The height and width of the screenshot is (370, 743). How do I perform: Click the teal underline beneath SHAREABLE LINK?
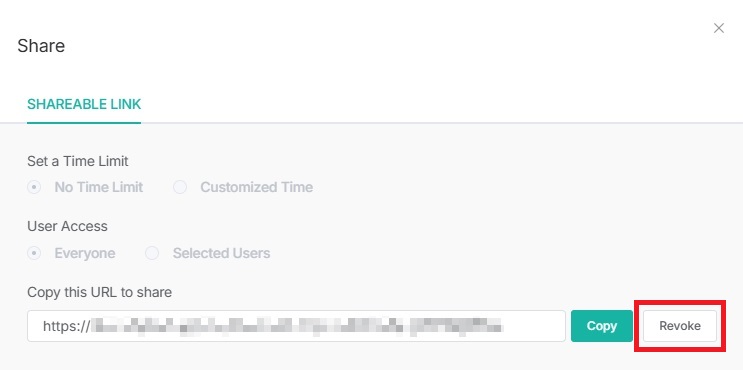pyautogui.click(x=84, y=123)
